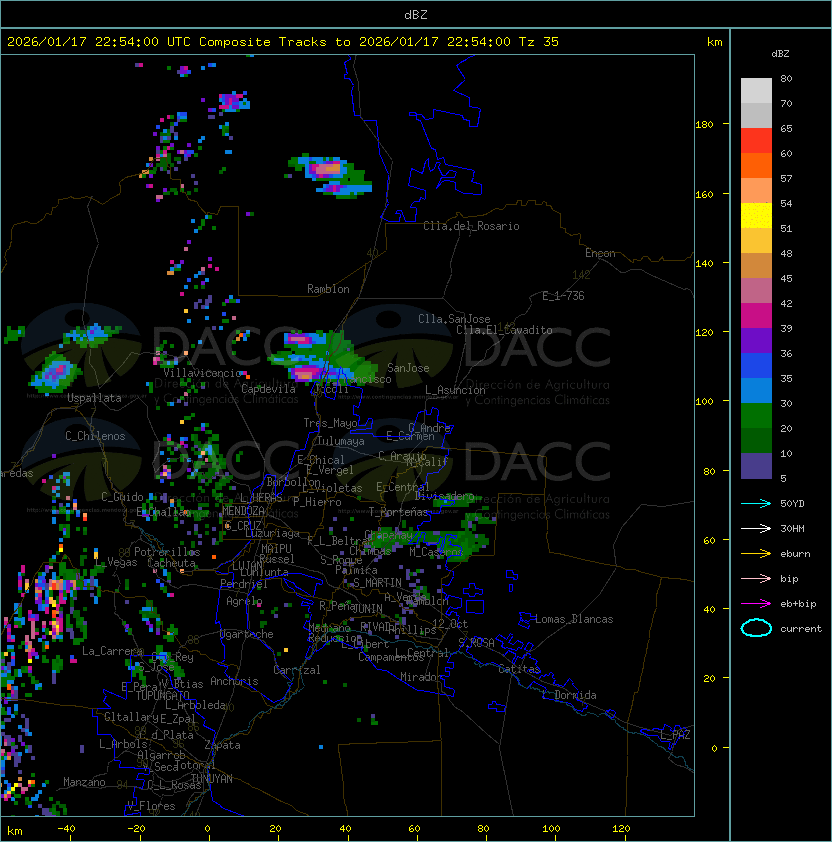The height and width of the screenshot is (842, 832).
Task: Click the 'Lomas_Blancas' place label
Action: click(x=574, y=619)
